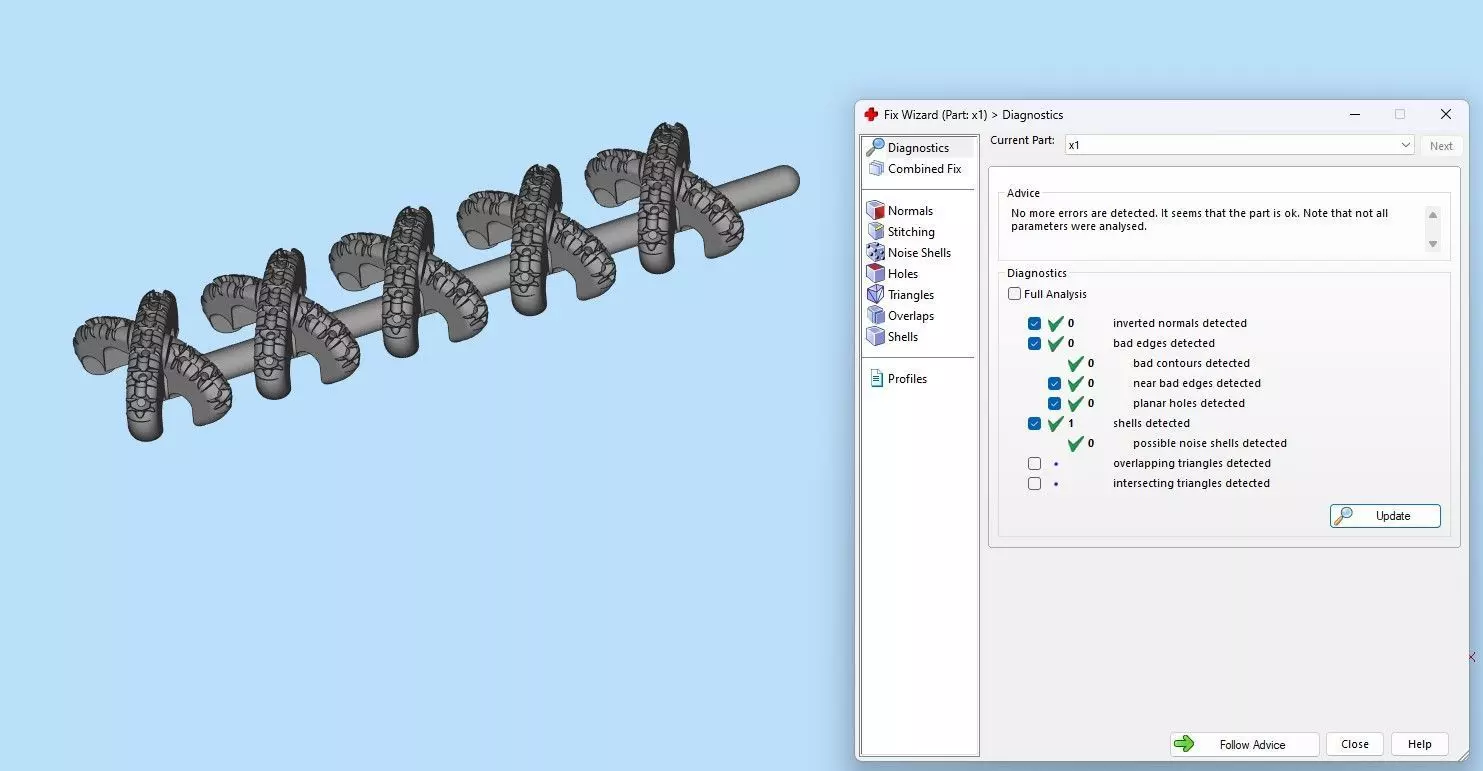Click green checkmark next to shells detected
The height and width of the screenshot is (771, 1483).
tap(1055, 423)
